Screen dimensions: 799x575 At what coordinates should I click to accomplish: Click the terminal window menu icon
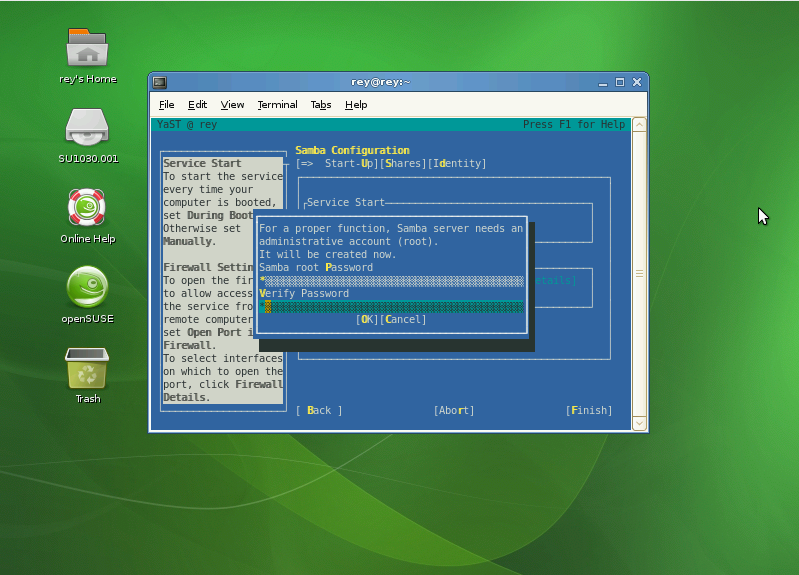pyautogui.click(x=159, y=82)
